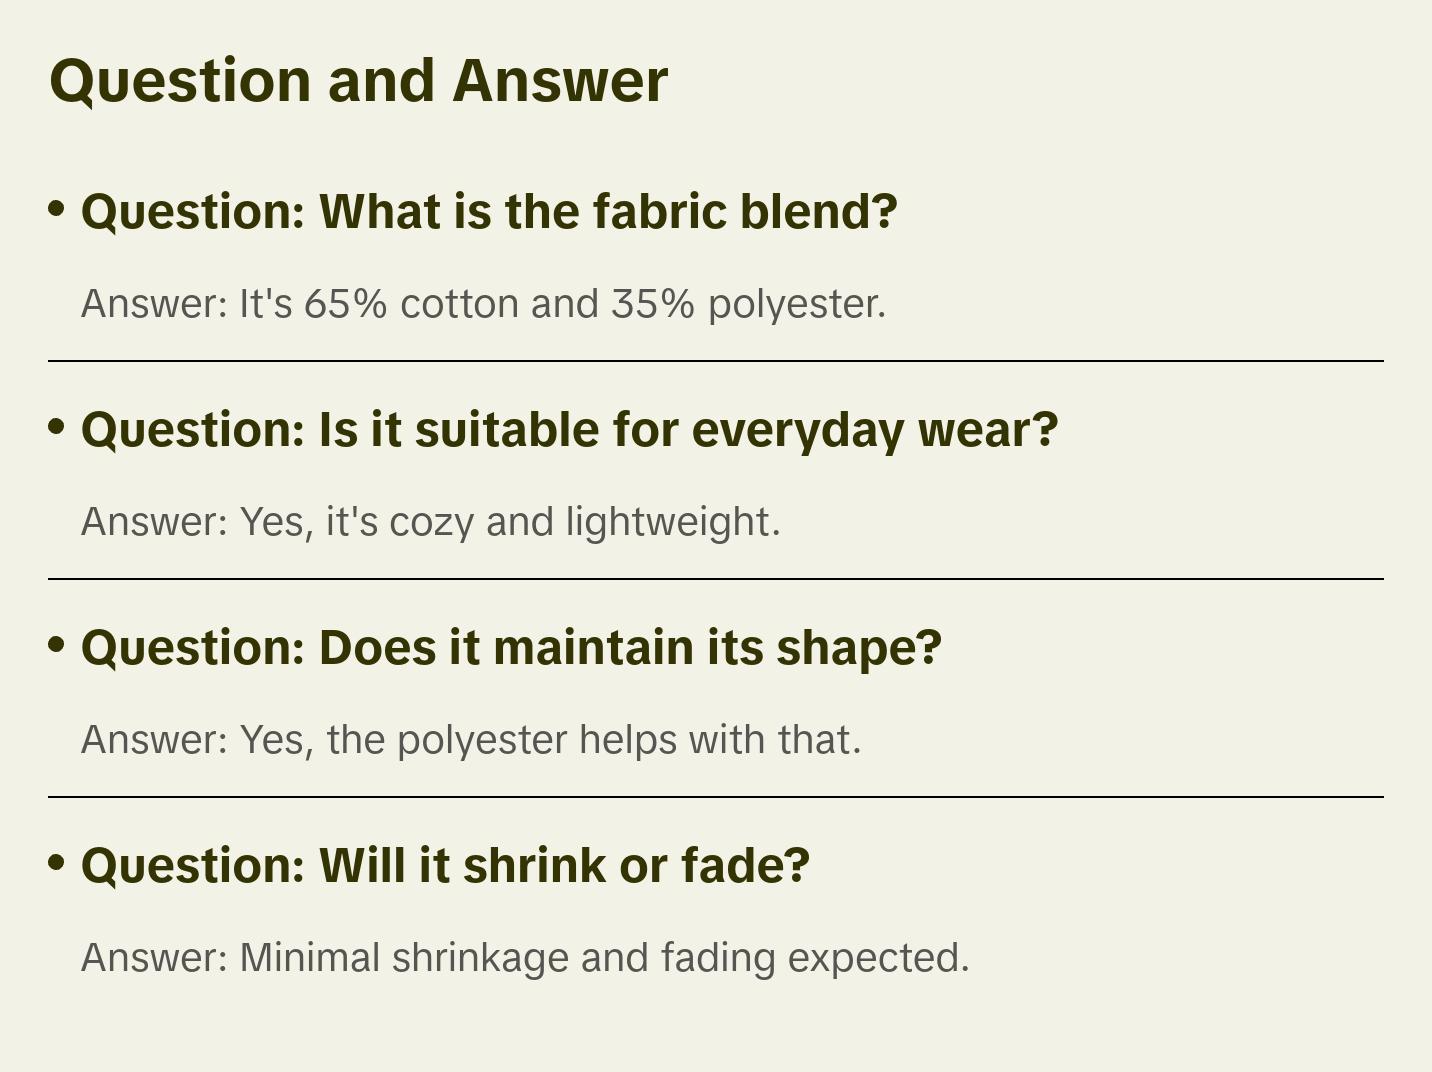The width and height of the screenshot is (1432, 1072).
Task: Click the bullet beside the maintain shape question
Action: pos(57,645)
